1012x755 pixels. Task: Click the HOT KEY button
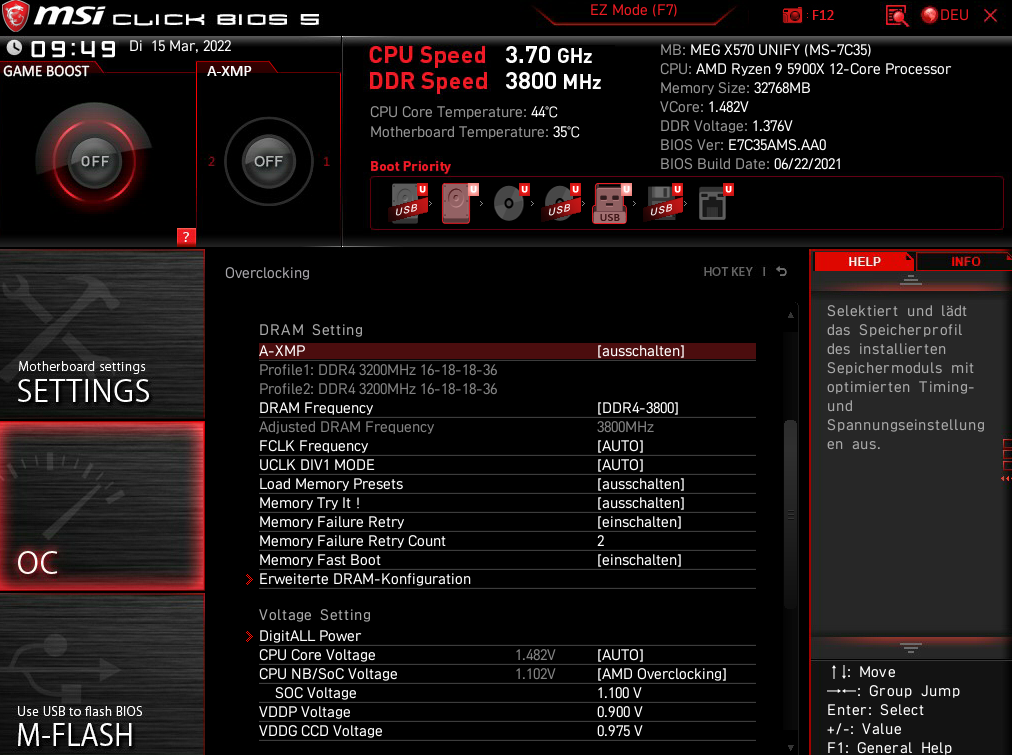(x=728, y=272)
